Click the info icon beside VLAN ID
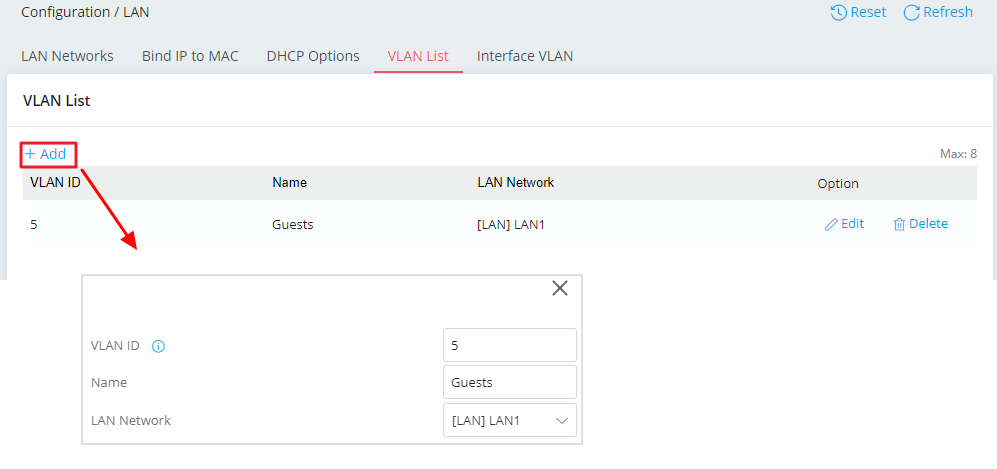This screenshot has height=469, width=997. point(158,346)
